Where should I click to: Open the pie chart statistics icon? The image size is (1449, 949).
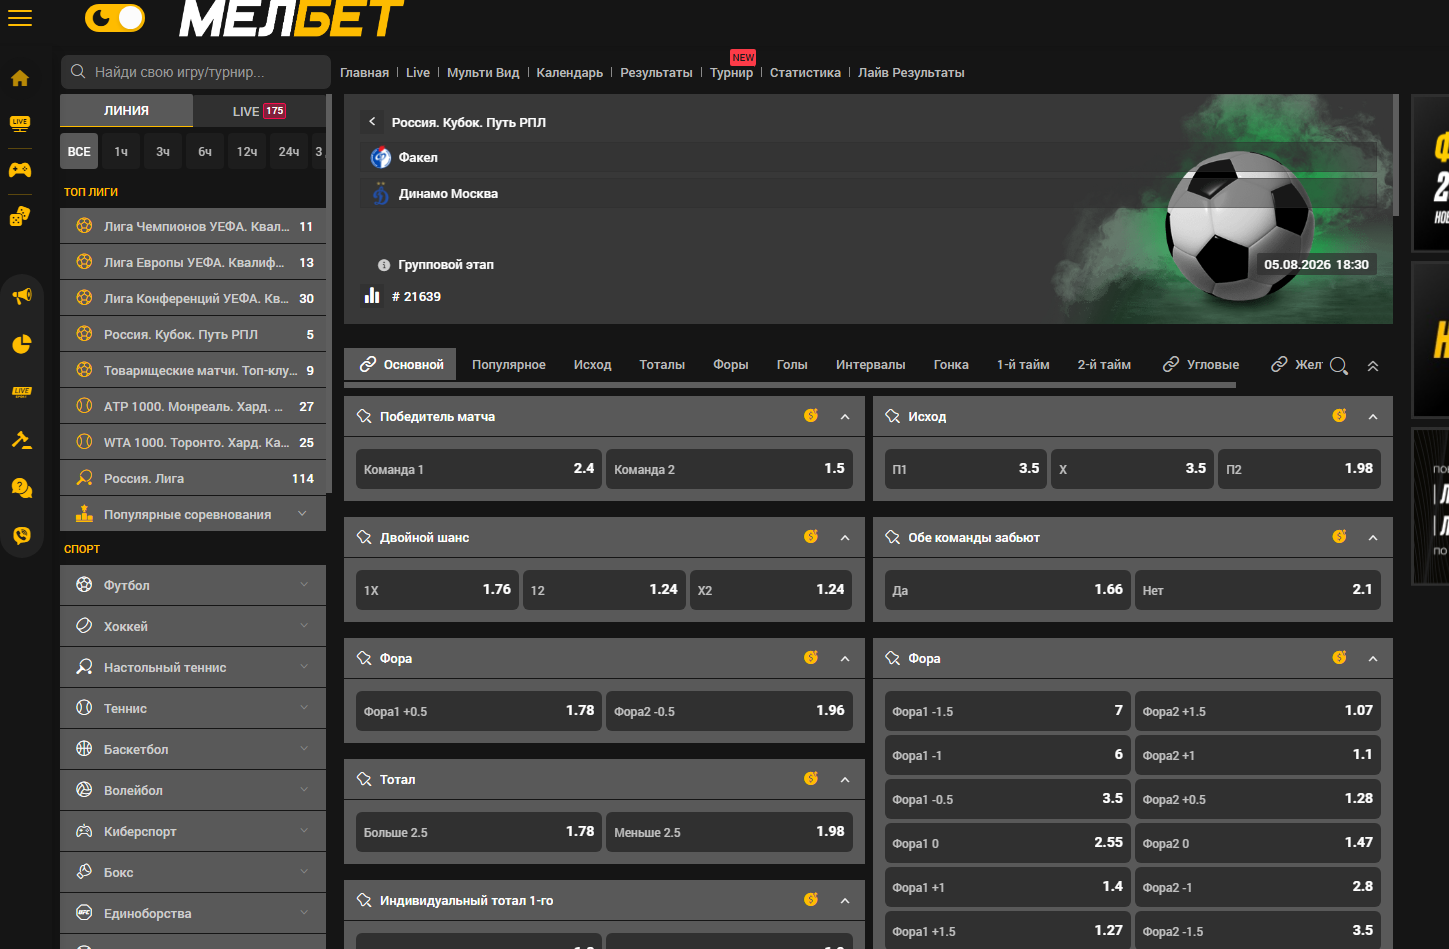coord(22,344)
